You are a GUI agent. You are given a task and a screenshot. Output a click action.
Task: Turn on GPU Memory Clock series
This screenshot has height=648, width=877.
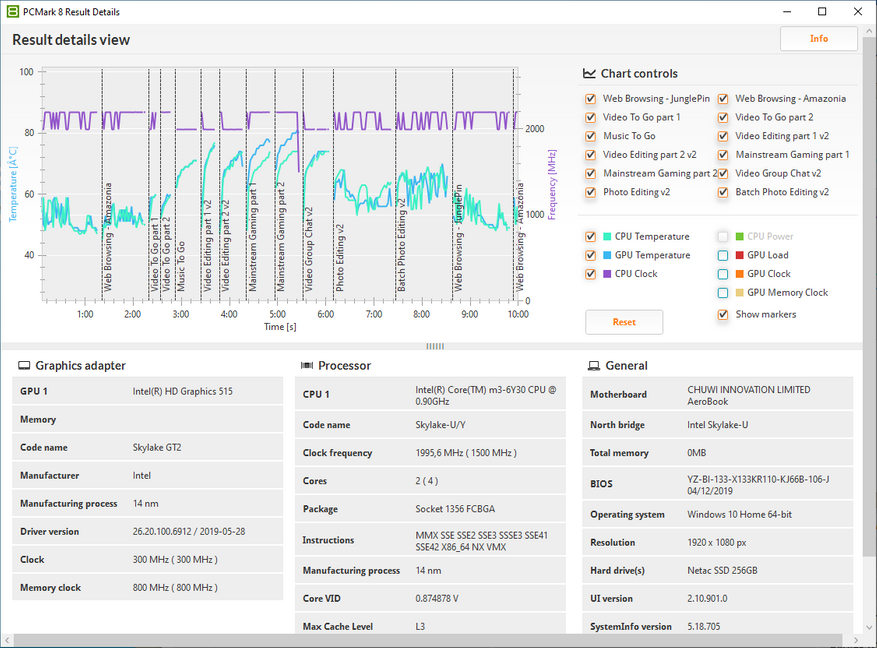pyautogui.click(x=723, y=293)
